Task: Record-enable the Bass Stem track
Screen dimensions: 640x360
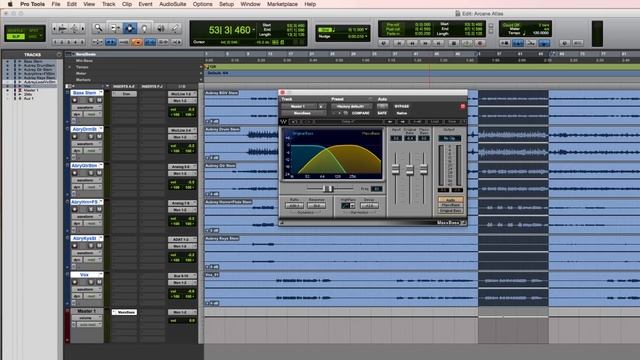Action: pyautogui.click(x=75, y=100)
